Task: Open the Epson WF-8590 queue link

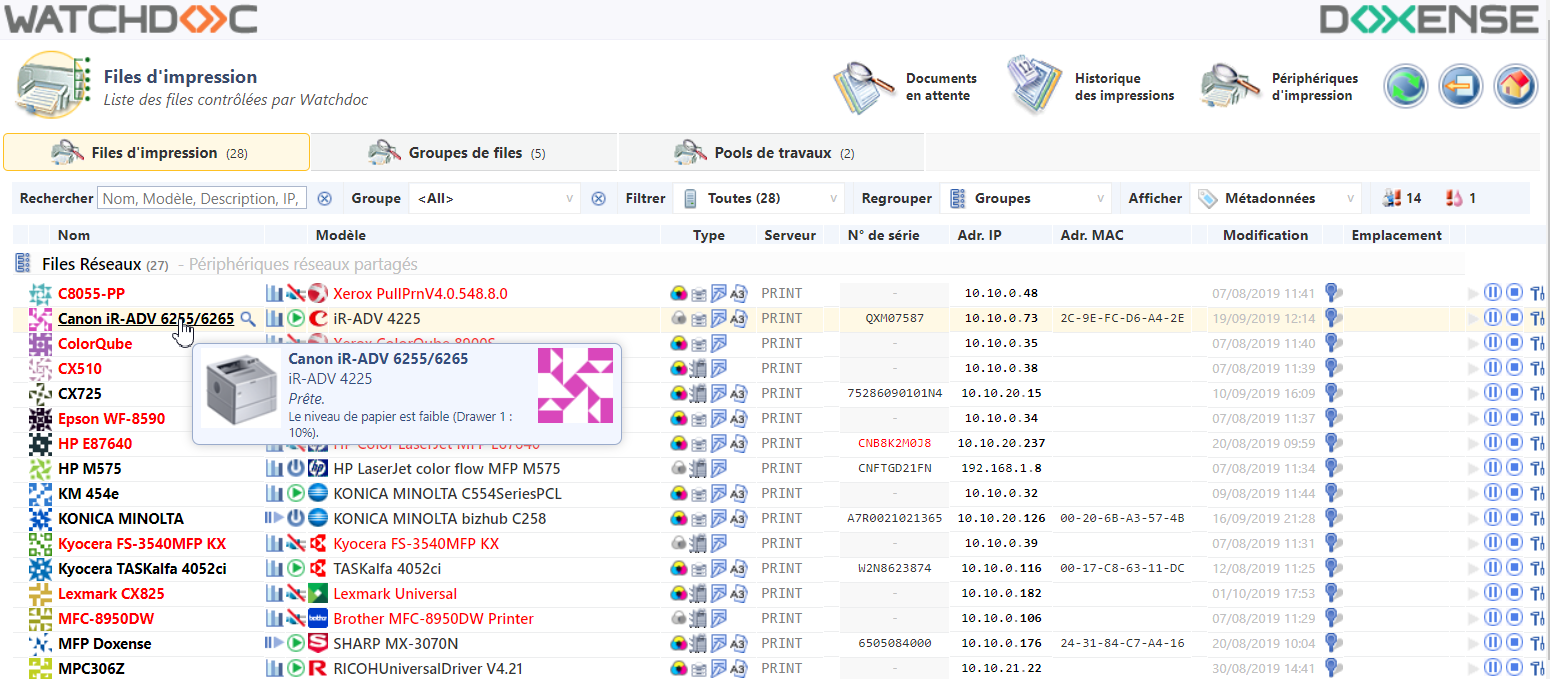Action: click(x=112, y=419)
